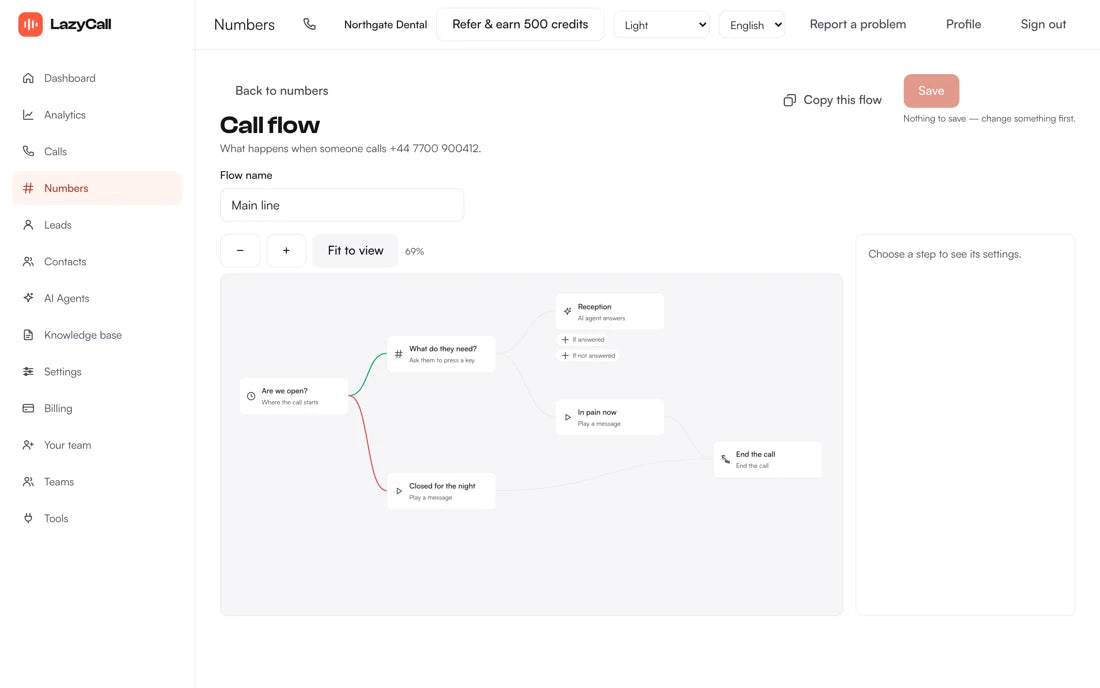Go Back to numbers
Viewport: 1100px width, 688px height.
(281, 90)
